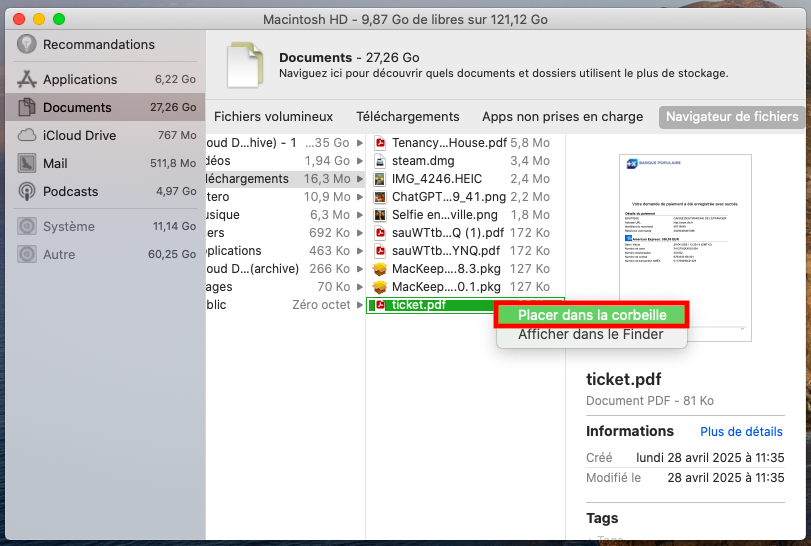Viewport: 811px width, 546px height.
Task: Select the sauWTtb…Q (1).pdf row
Action: coord(465,233)
